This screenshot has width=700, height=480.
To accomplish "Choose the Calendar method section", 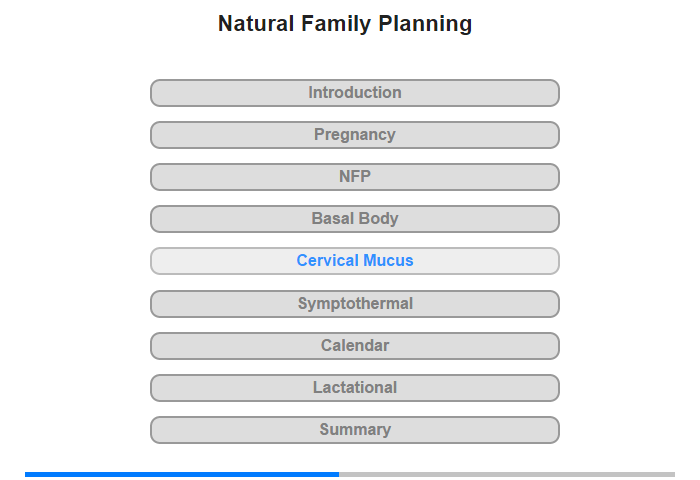I will tap(354, 346).
